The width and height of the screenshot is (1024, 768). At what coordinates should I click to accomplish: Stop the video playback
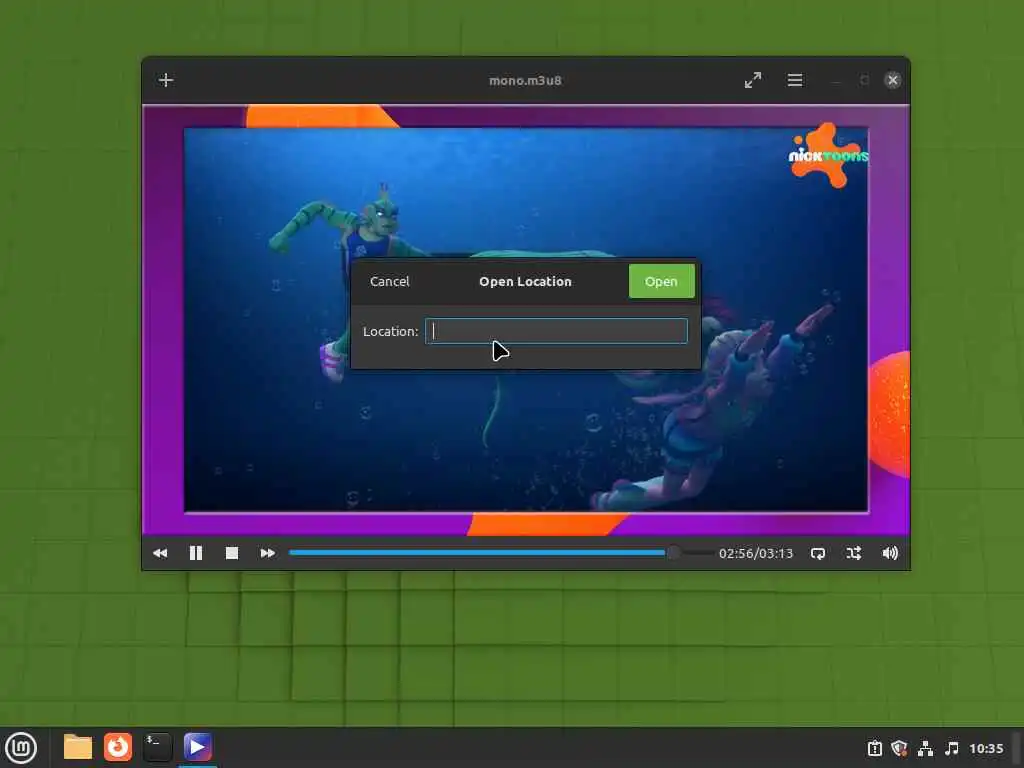tap(232, 553)
